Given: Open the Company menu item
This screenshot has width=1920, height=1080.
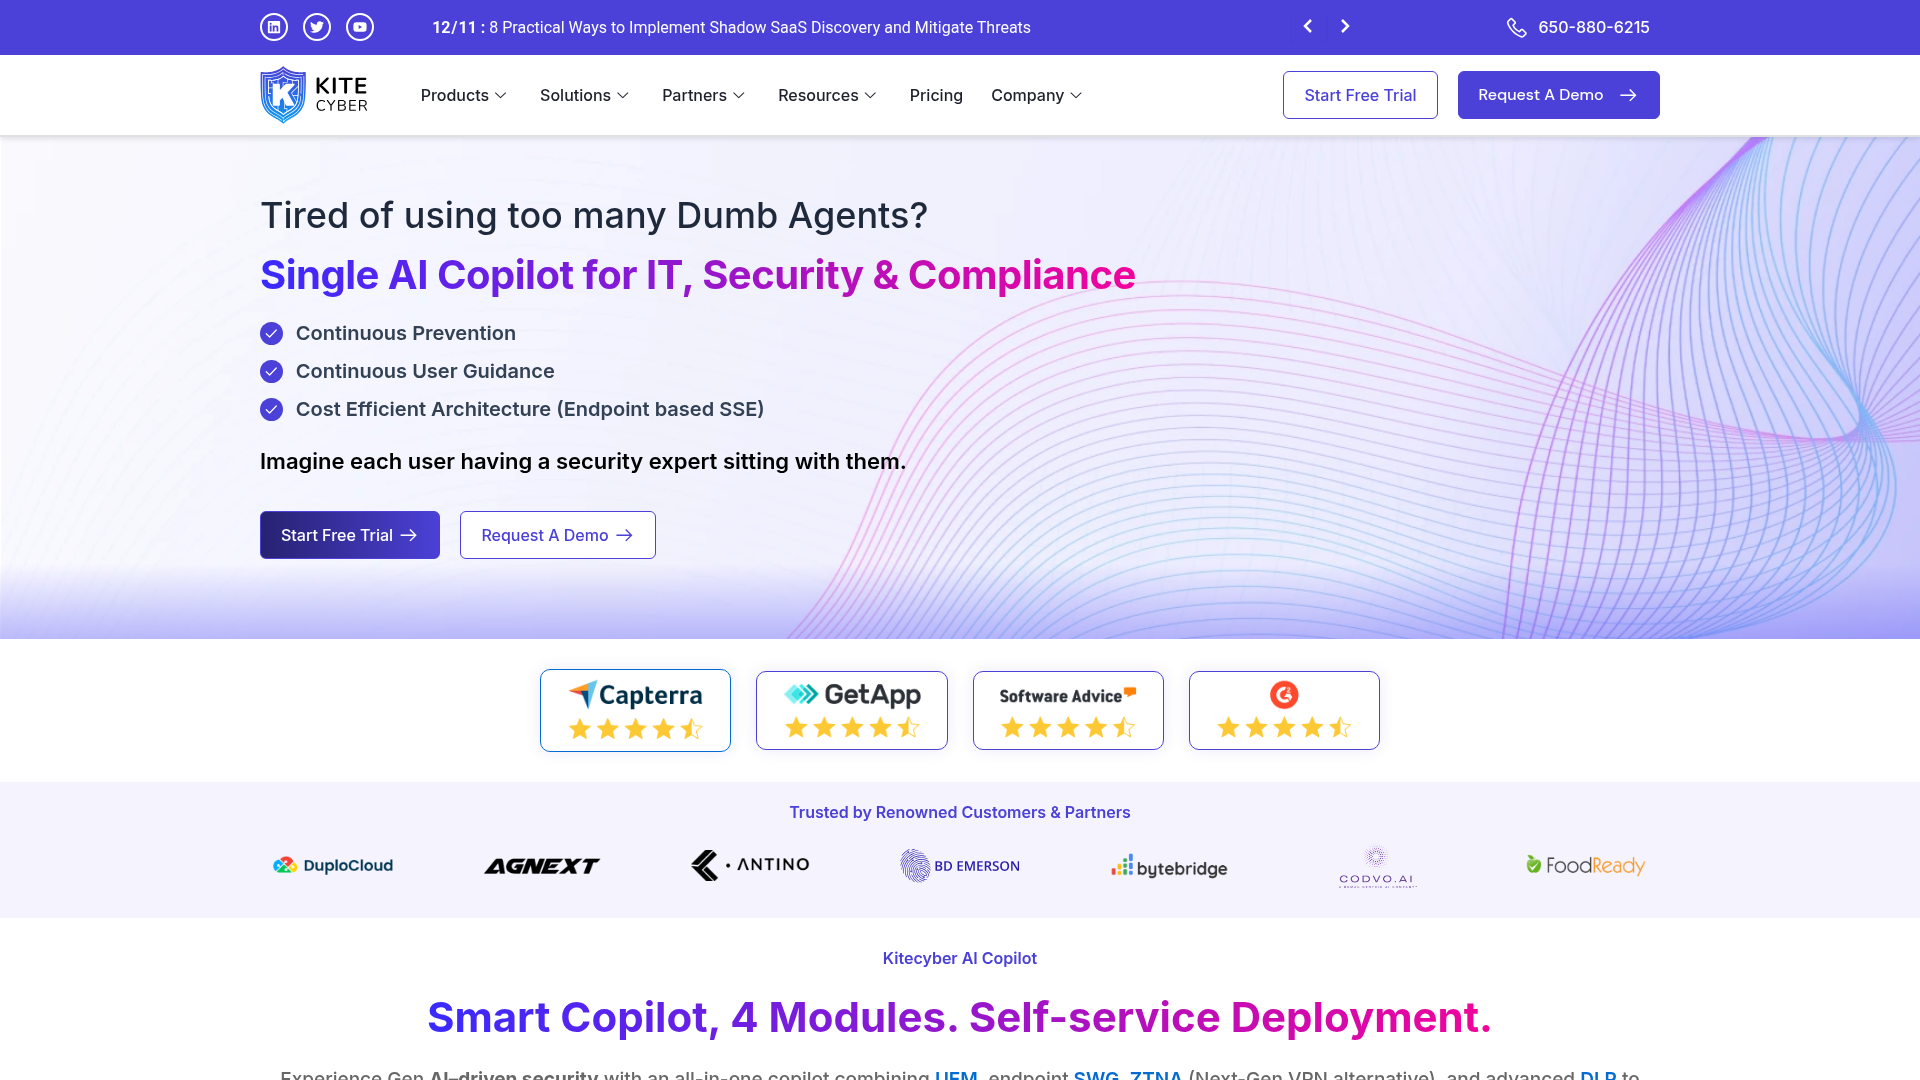Looking at the screenshot, I should tap(1036, 95).
